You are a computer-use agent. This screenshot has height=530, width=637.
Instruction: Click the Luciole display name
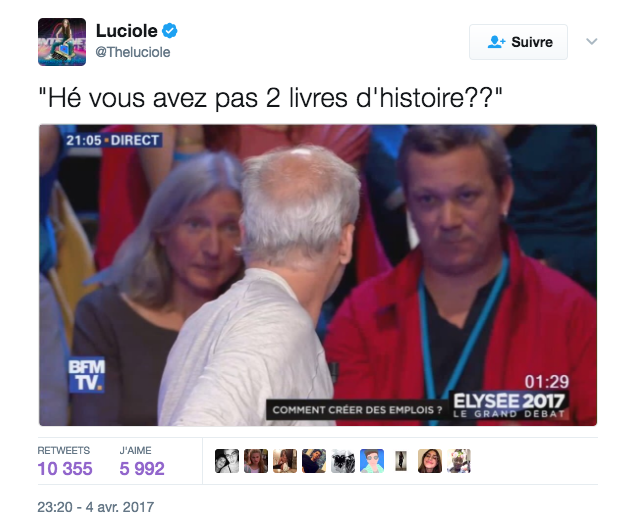click(x=127, y=31)
